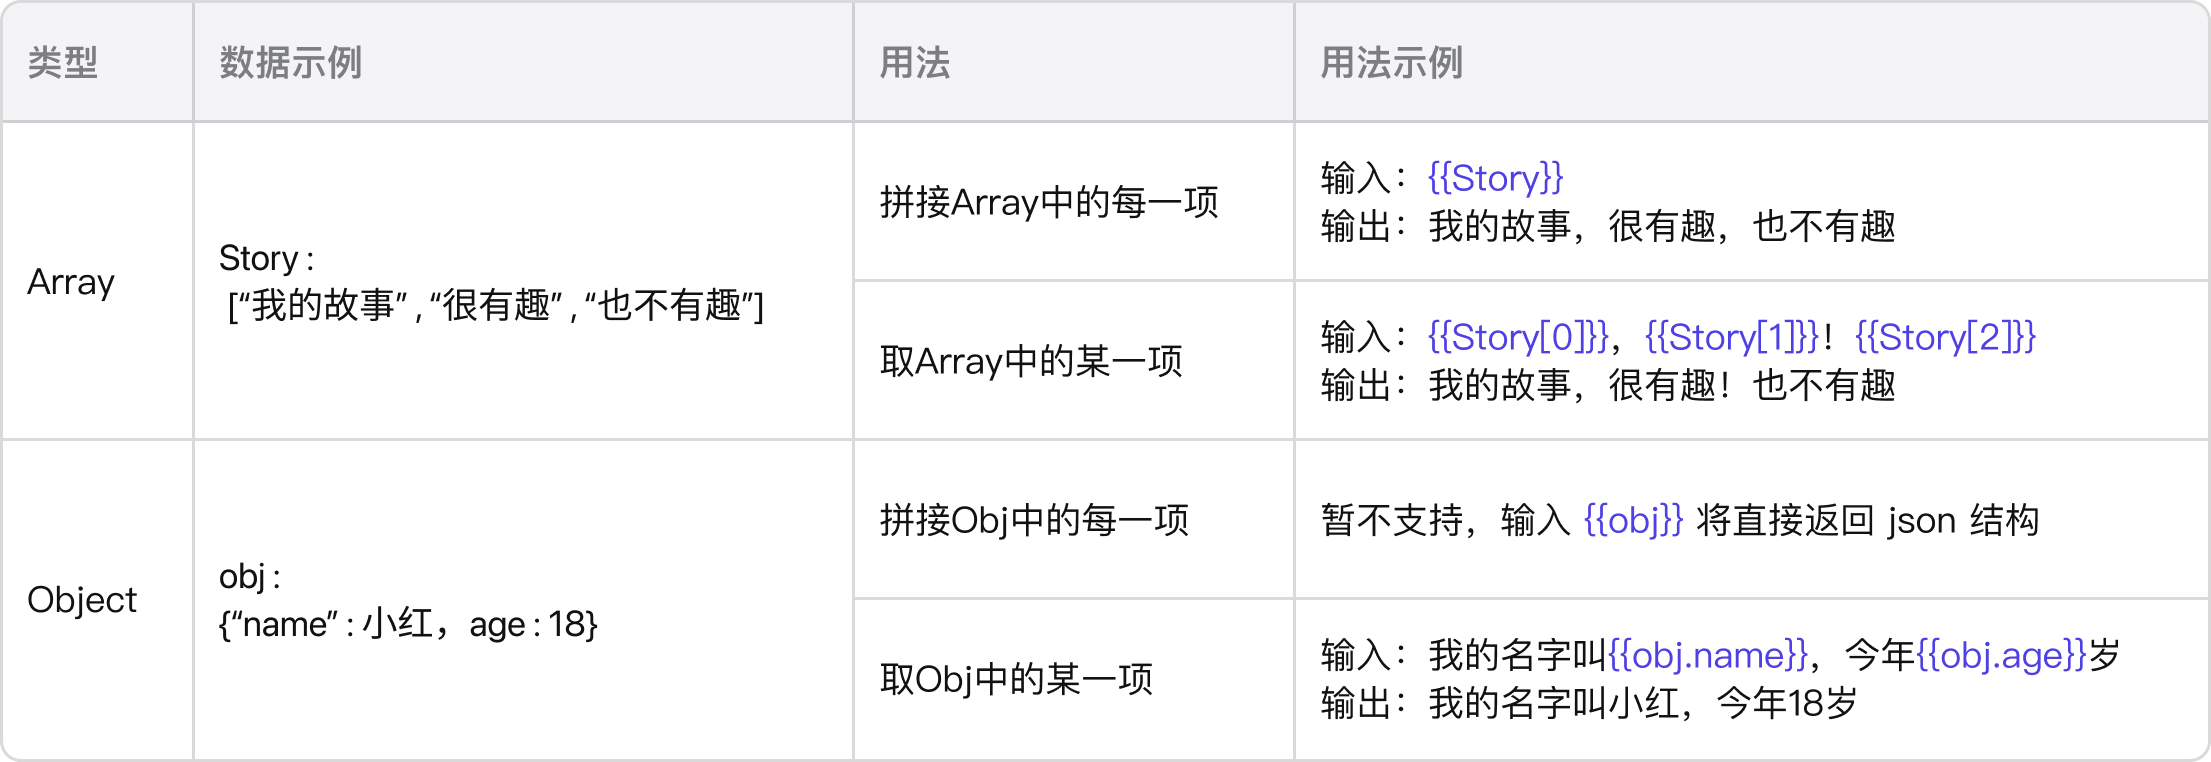The image size is (2211, 762).
Task: Select the Array type cell
Action: click(71, 282)
